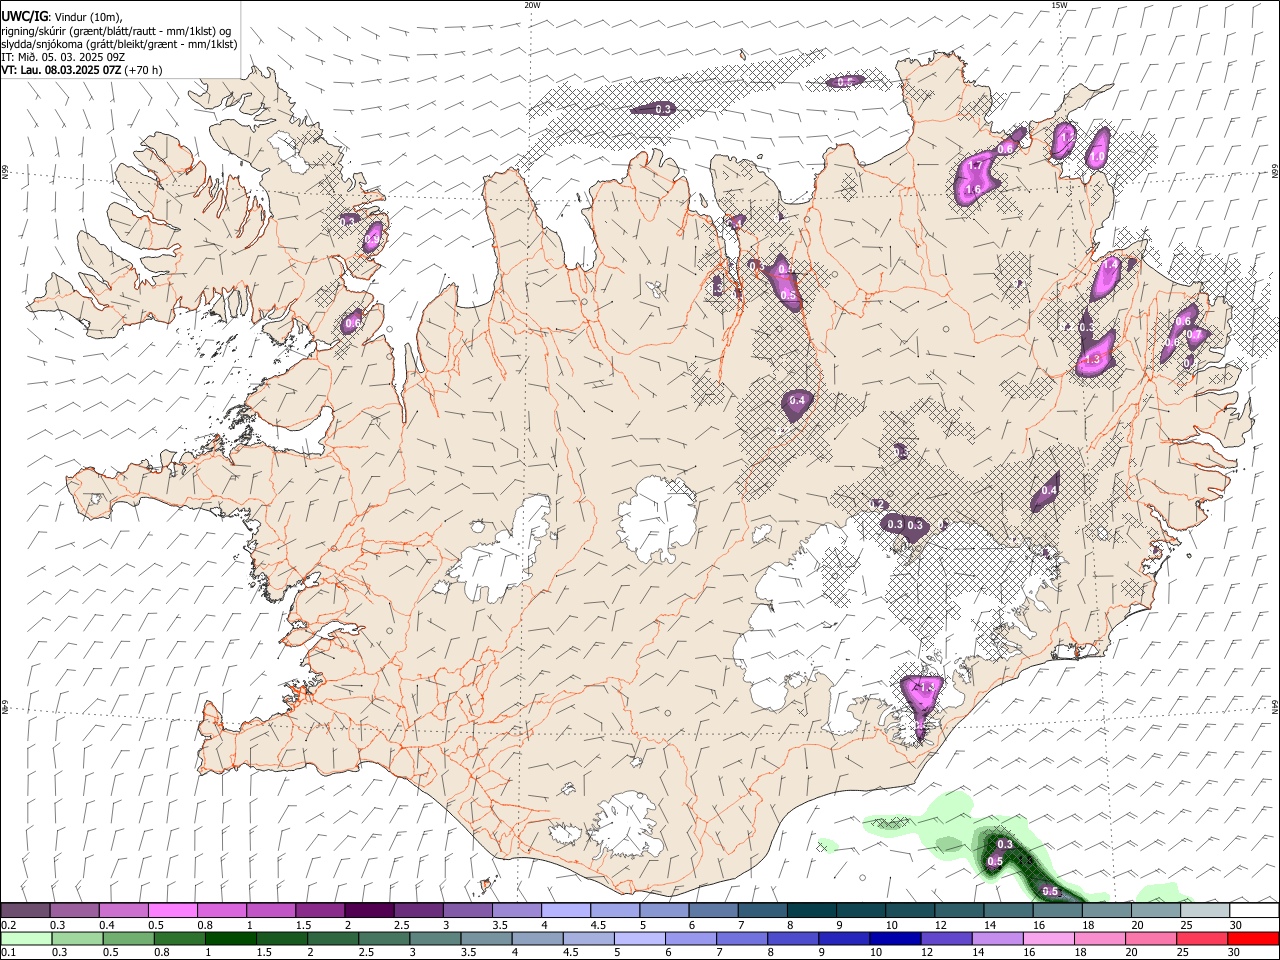
Task: Click the '1.0' snowfall value in the northeast
Action: coord(1097,157)
